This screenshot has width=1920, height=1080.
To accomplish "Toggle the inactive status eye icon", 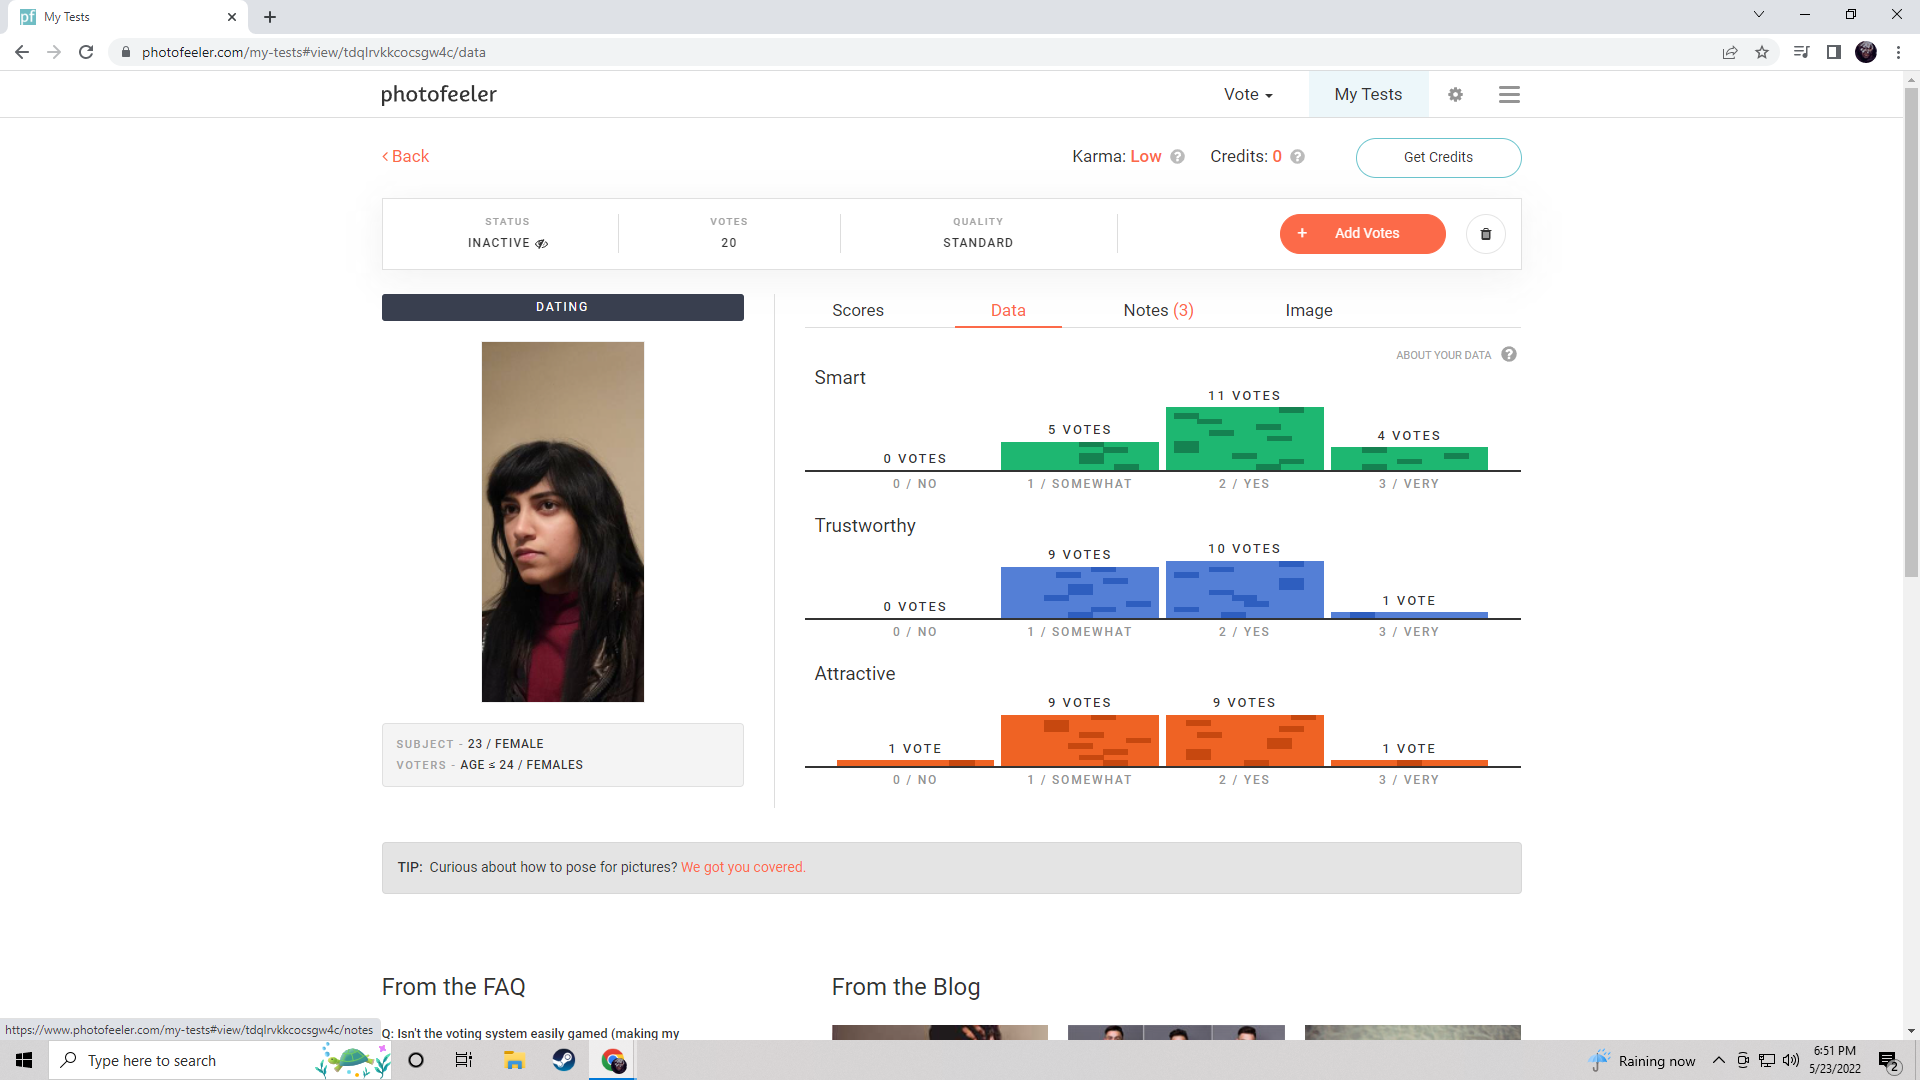I will coord(541,244).
